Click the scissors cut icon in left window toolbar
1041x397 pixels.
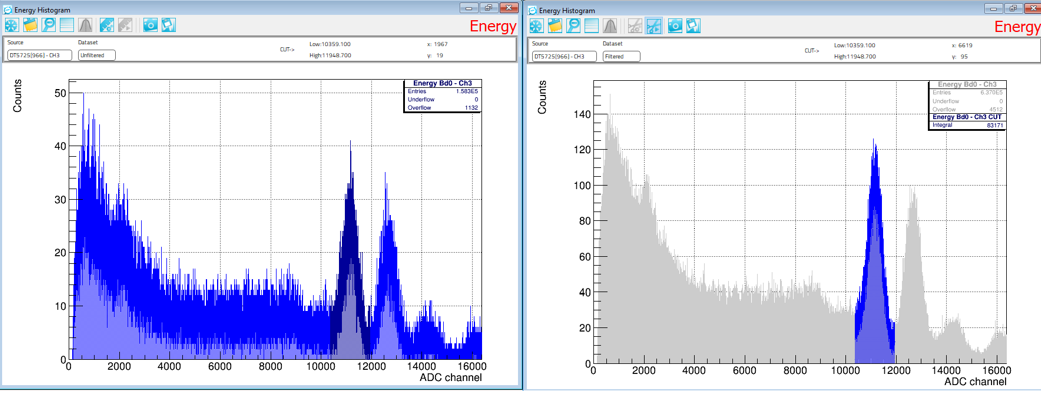tap(106, 25)
